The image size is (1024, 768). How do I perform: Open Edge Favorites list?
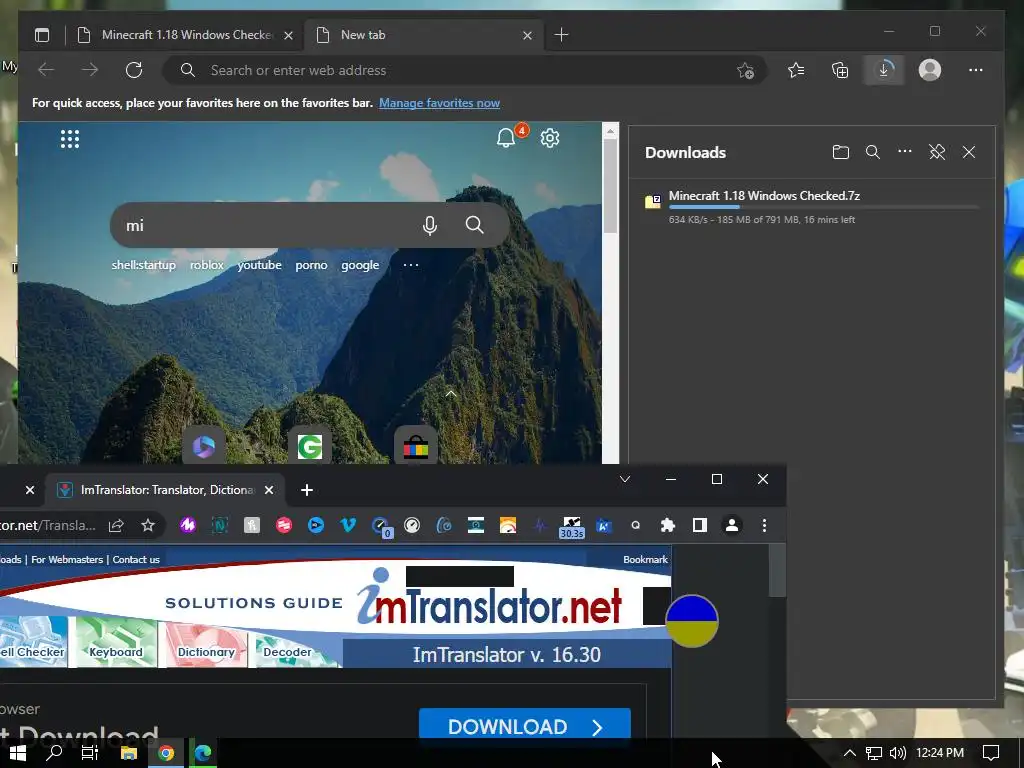[795, 70]
